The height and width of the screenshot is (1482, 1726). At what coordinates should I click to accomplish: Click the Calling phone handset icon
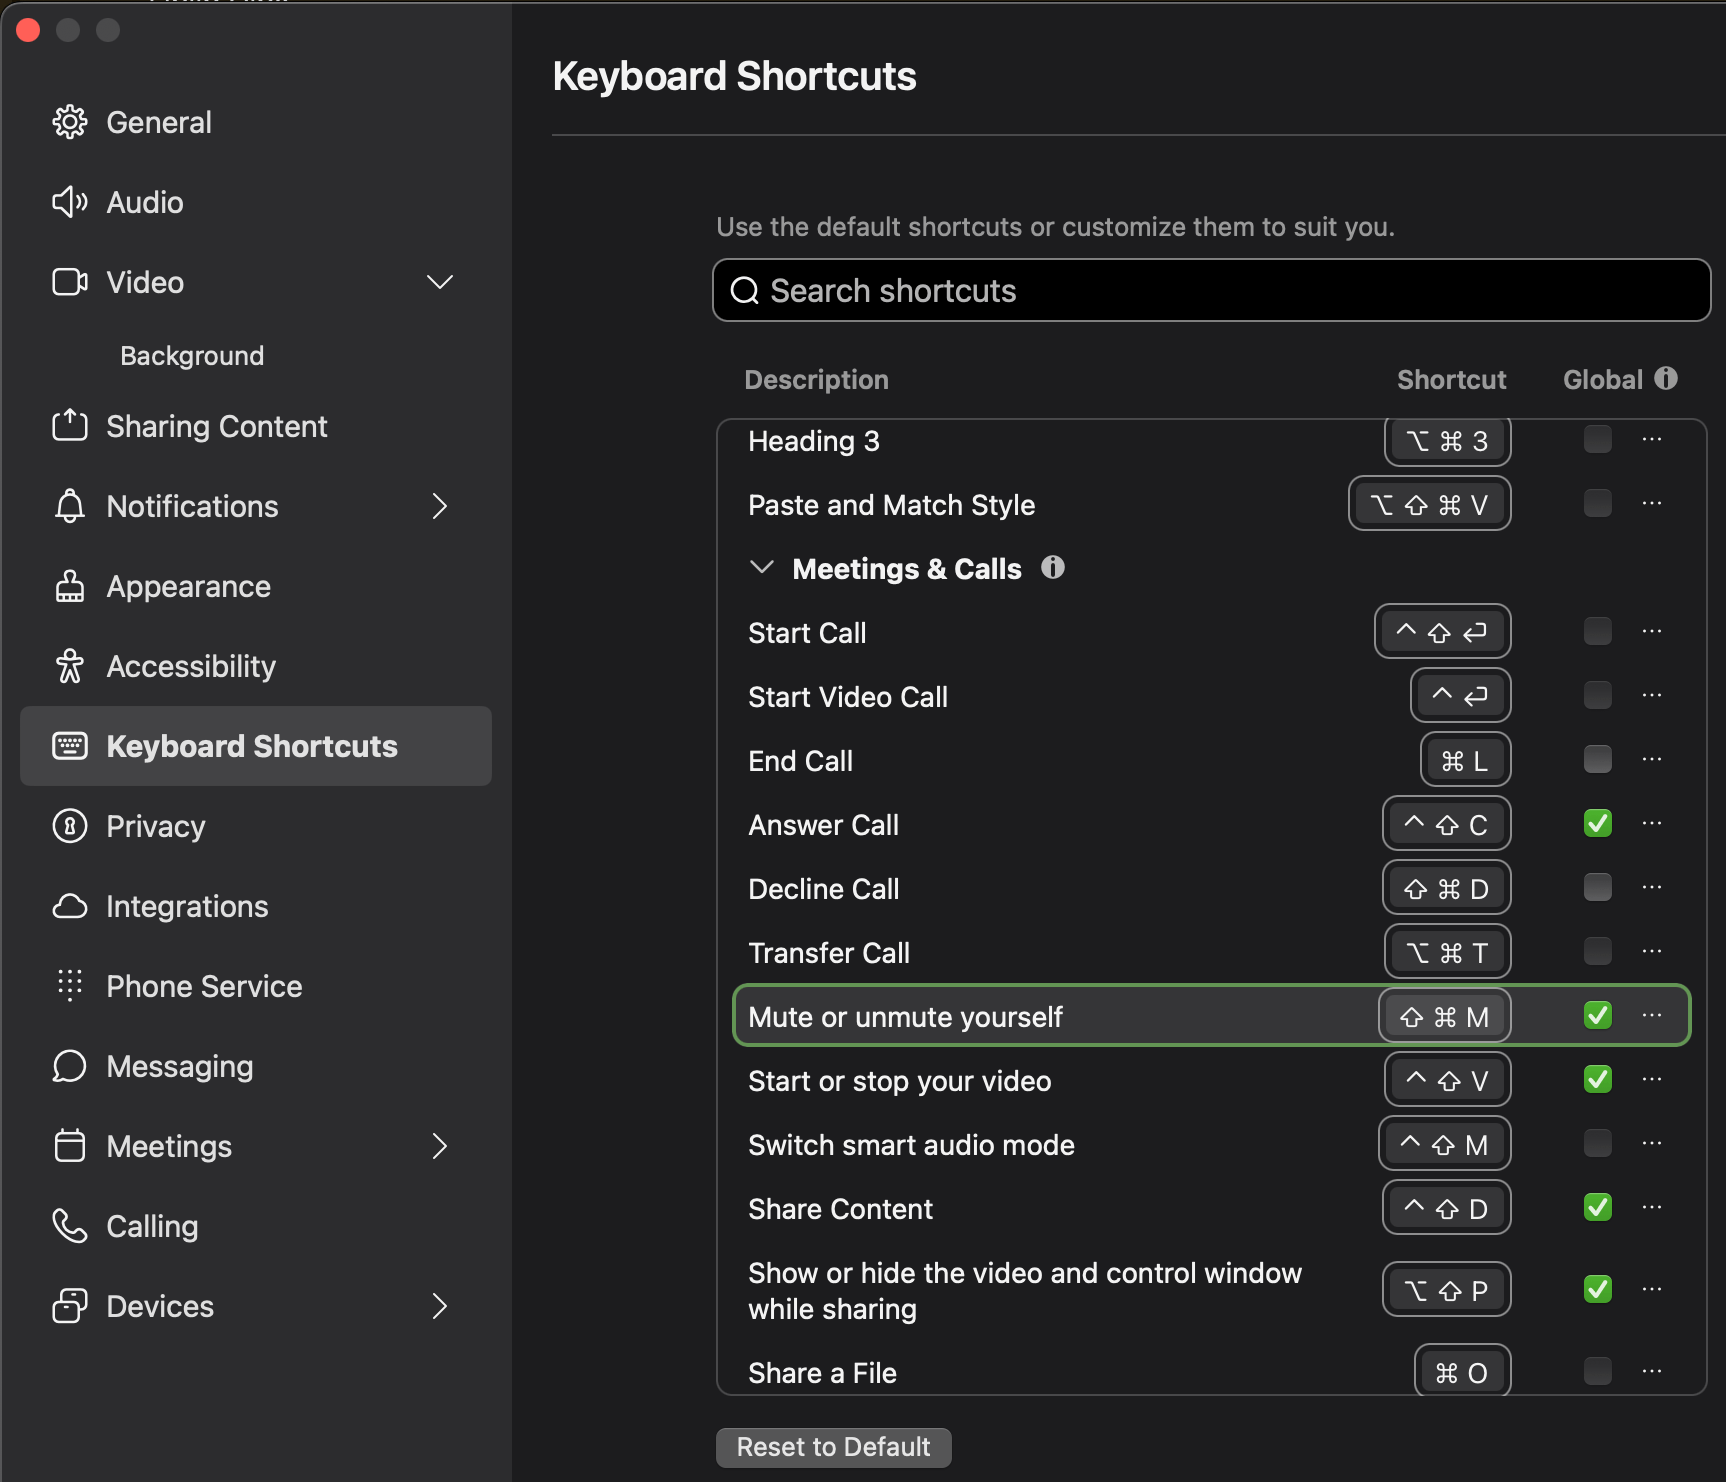(70, 1226)
